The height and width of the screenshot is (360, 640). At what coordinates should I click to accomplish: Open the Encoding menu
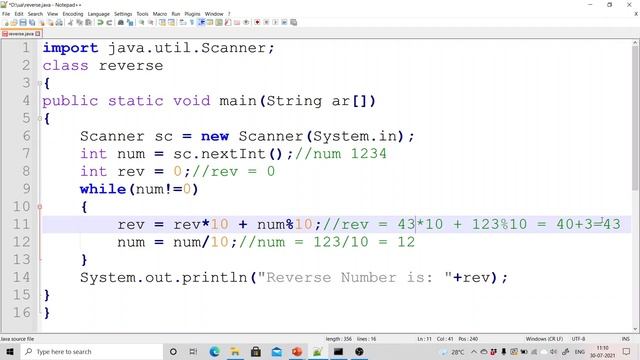point(73,14)
